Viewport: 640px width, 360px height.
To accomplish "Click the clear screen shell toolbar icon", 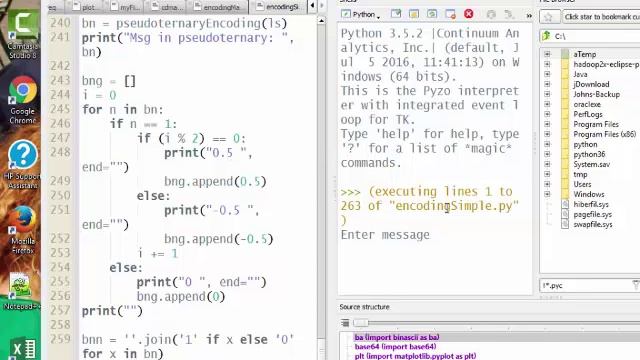I will [396, 14].
